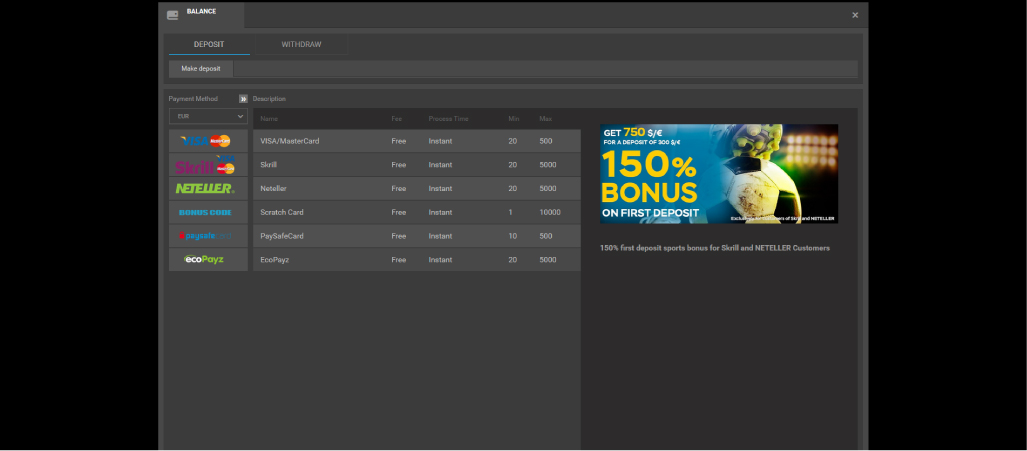Choose the Skrill logo payment method

click(x=208, y=165)
